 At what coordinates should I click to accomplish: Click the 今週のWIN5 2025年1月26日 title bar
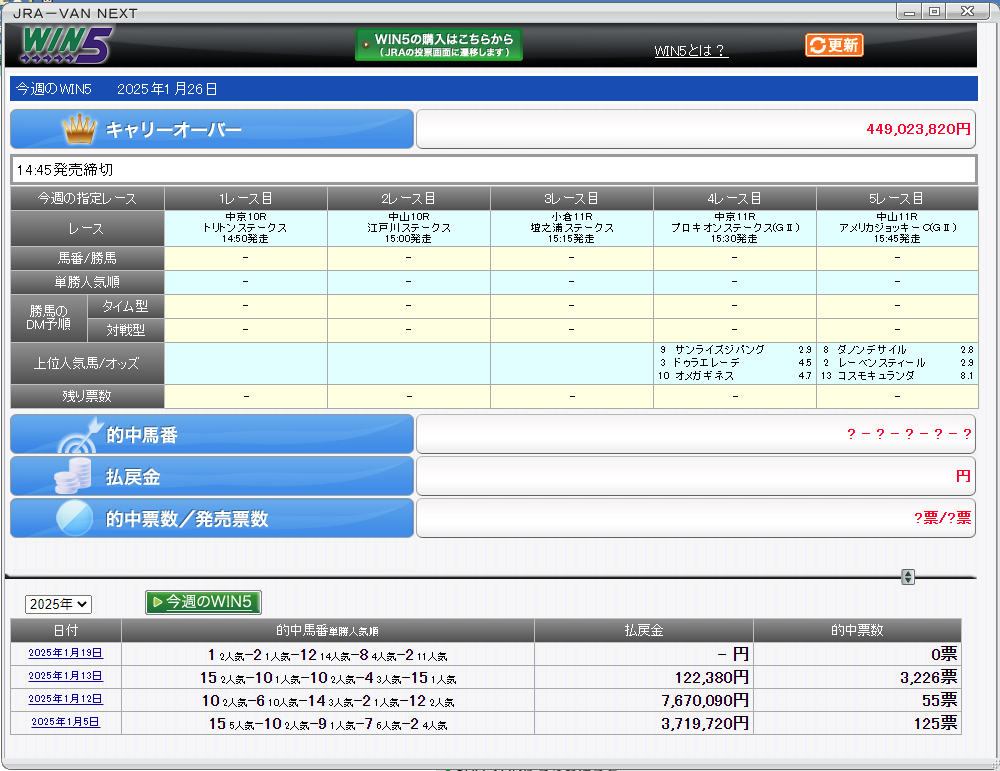pos(494,89)
